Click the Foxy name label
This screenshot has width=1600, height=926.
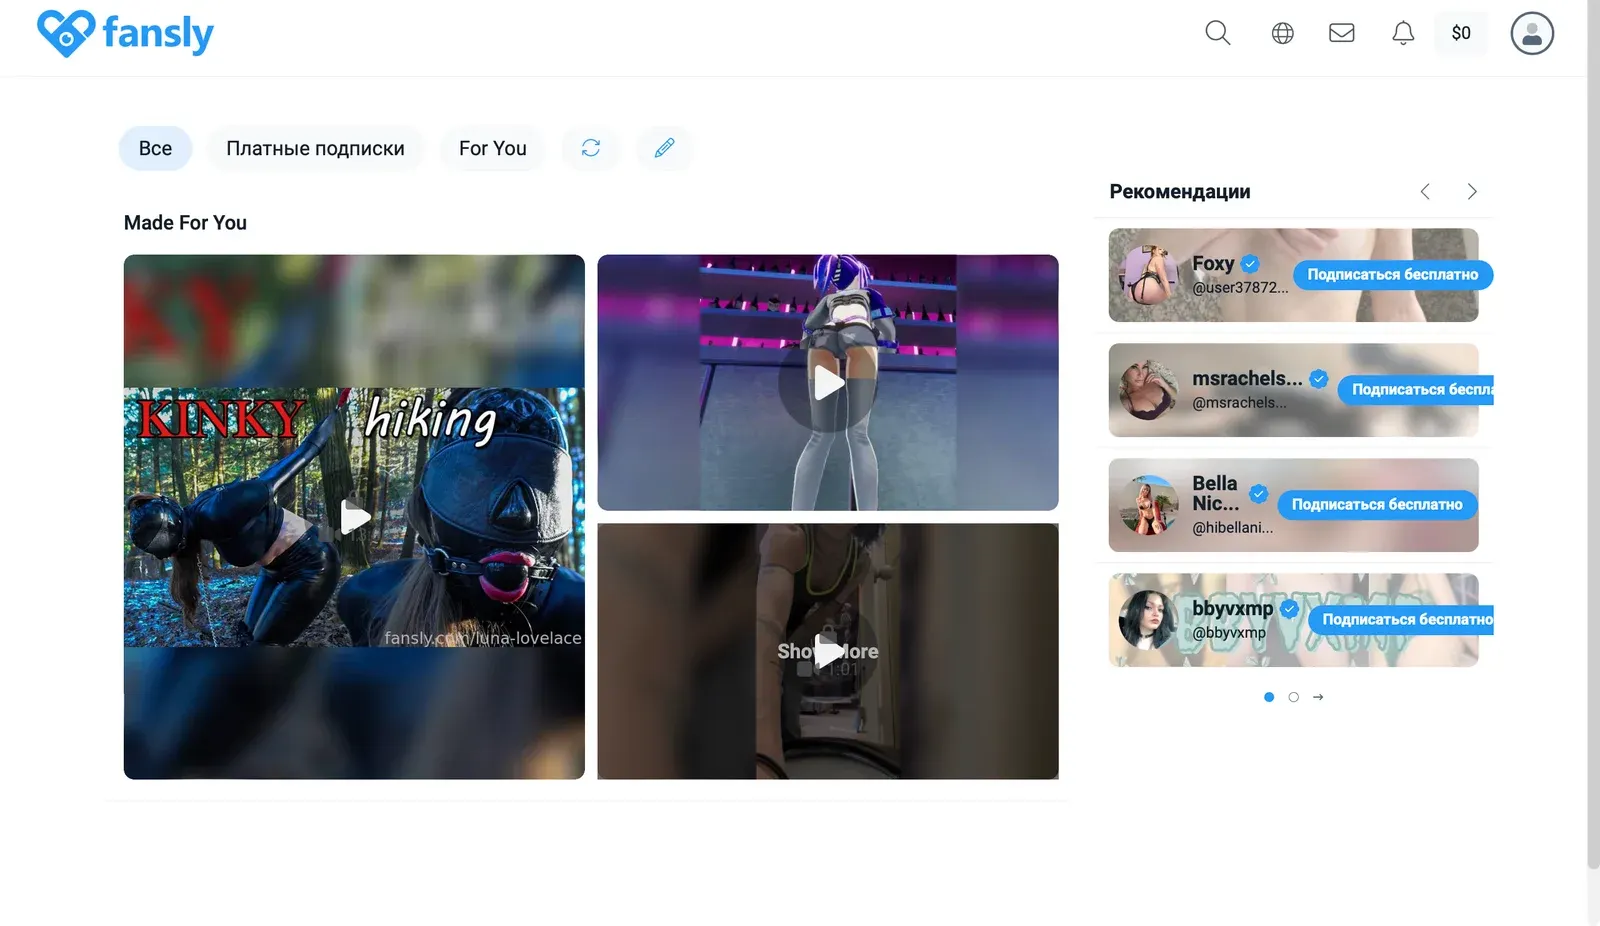tap(1213, 264)
